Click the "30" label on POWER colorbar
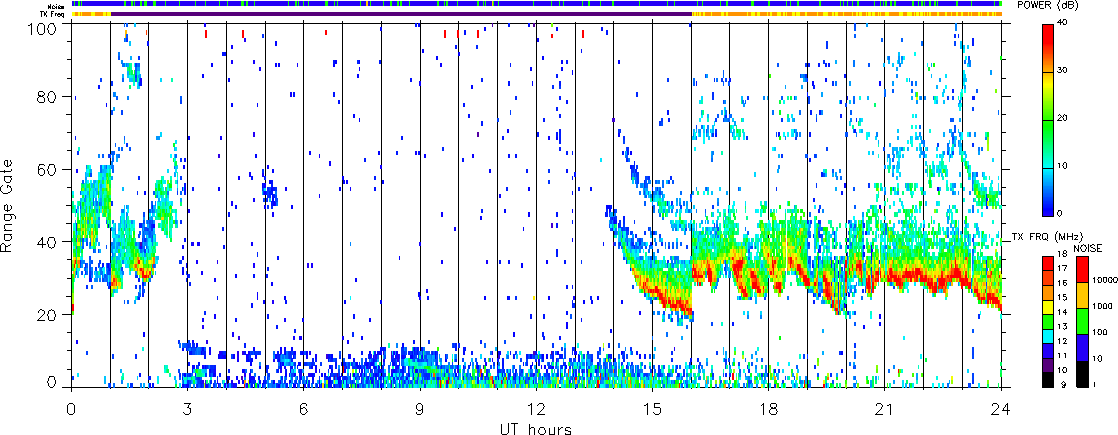Viewport: 1118px width, 435px height. (x=1062, y=71)
